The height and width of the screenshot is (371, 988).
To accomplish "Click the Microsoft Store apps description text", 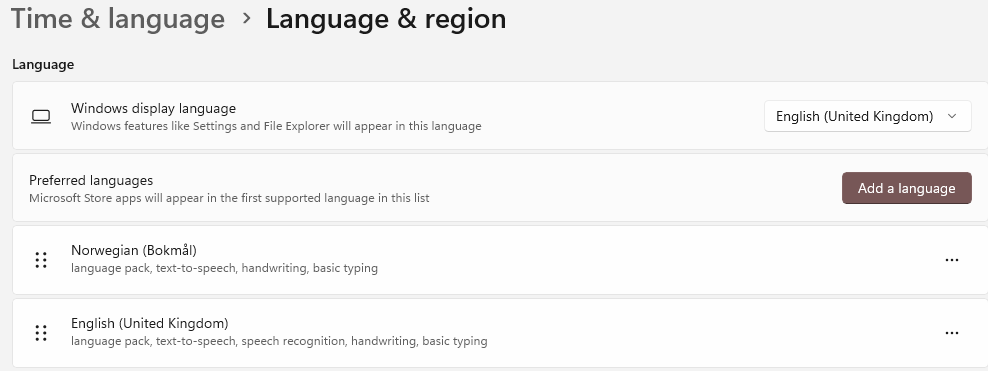I will click(x=229, y=198).
